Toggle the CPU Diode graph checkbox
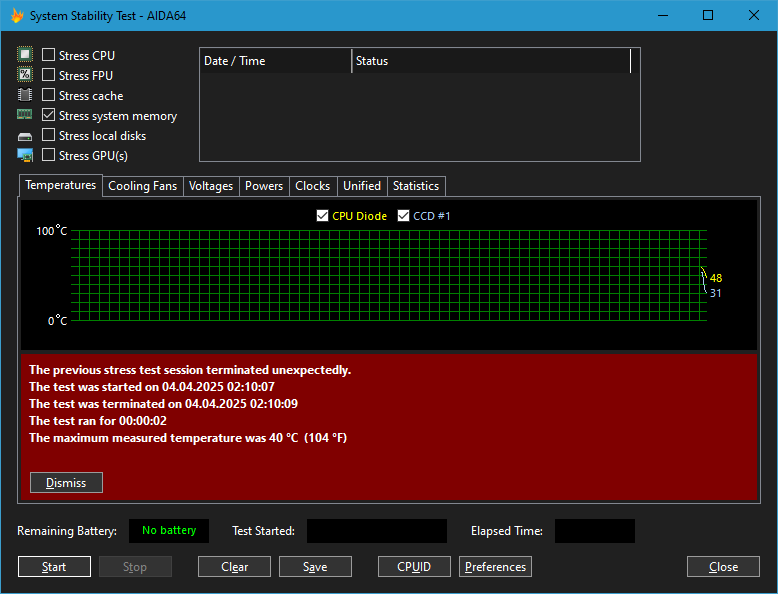778x594 pixels. point(322,216)
